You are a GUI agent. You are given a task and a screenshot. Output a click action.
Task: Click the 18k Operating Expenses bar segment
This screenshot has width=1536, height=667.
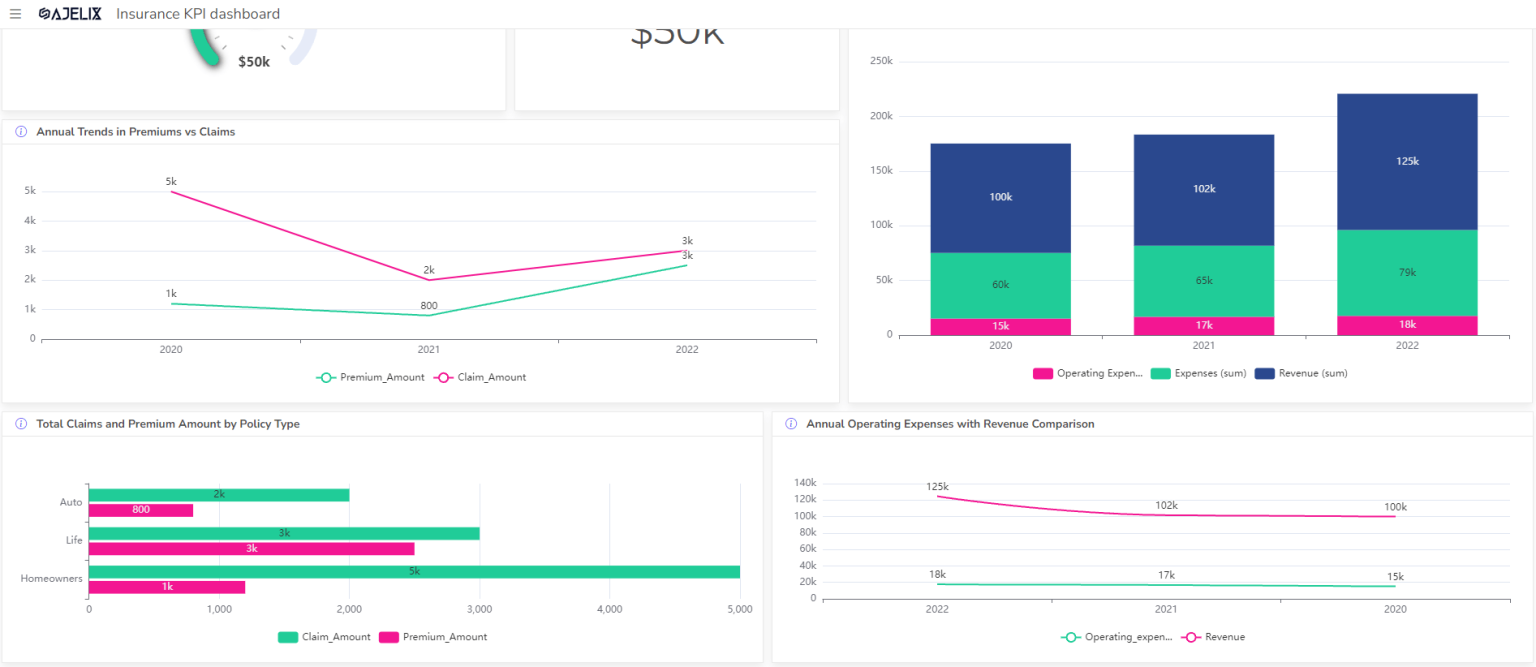pos(1407,324)
